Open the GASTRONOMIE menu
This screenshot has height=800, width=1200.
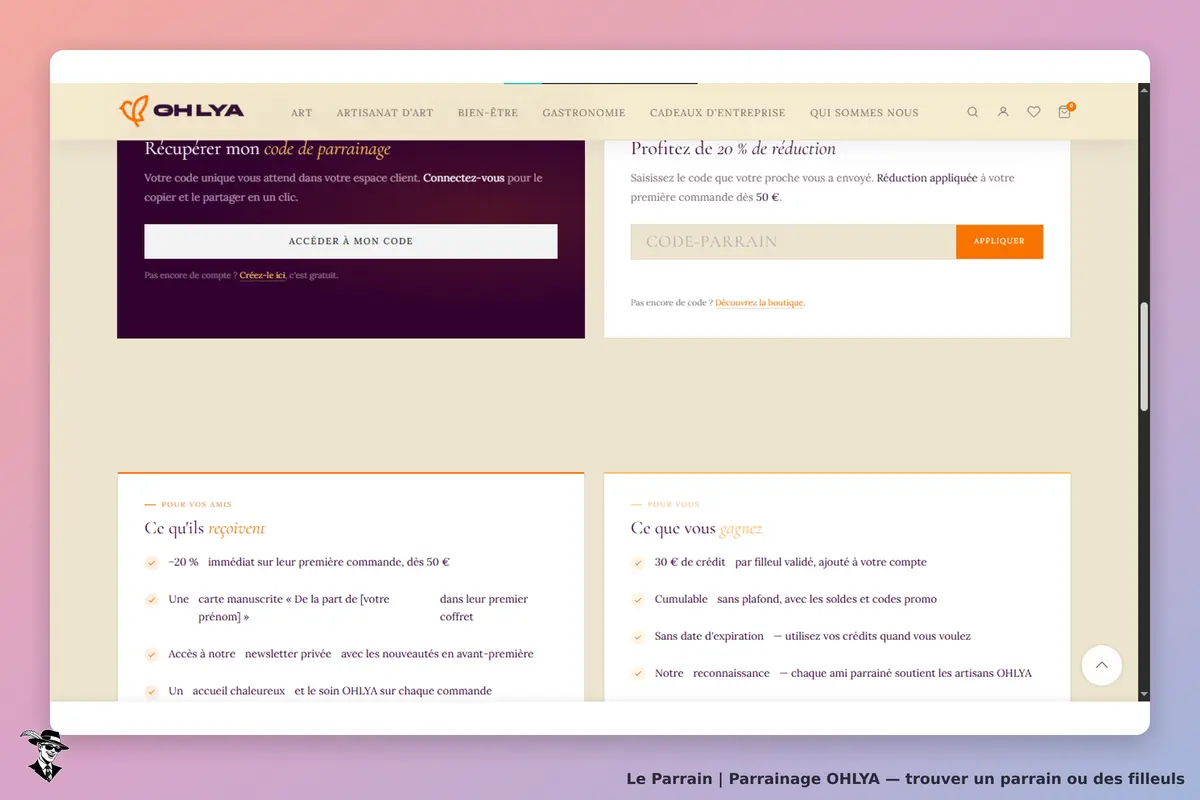[x=584, y=113]
